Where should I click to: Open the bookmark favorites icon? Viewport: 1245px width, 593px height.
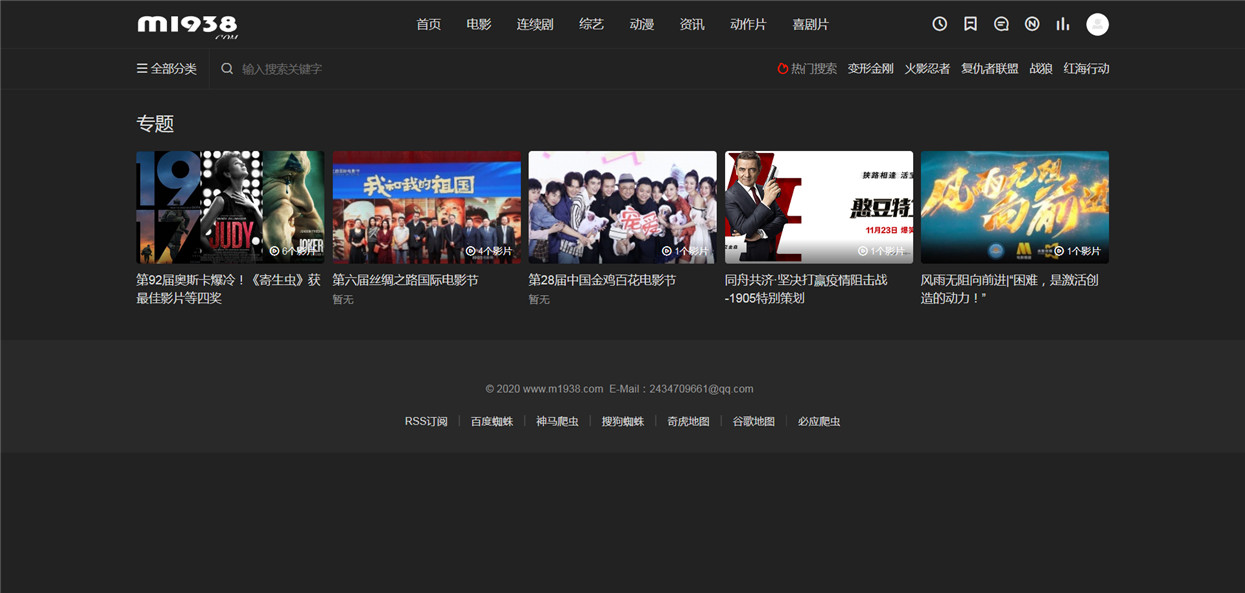tap(970, 24)
